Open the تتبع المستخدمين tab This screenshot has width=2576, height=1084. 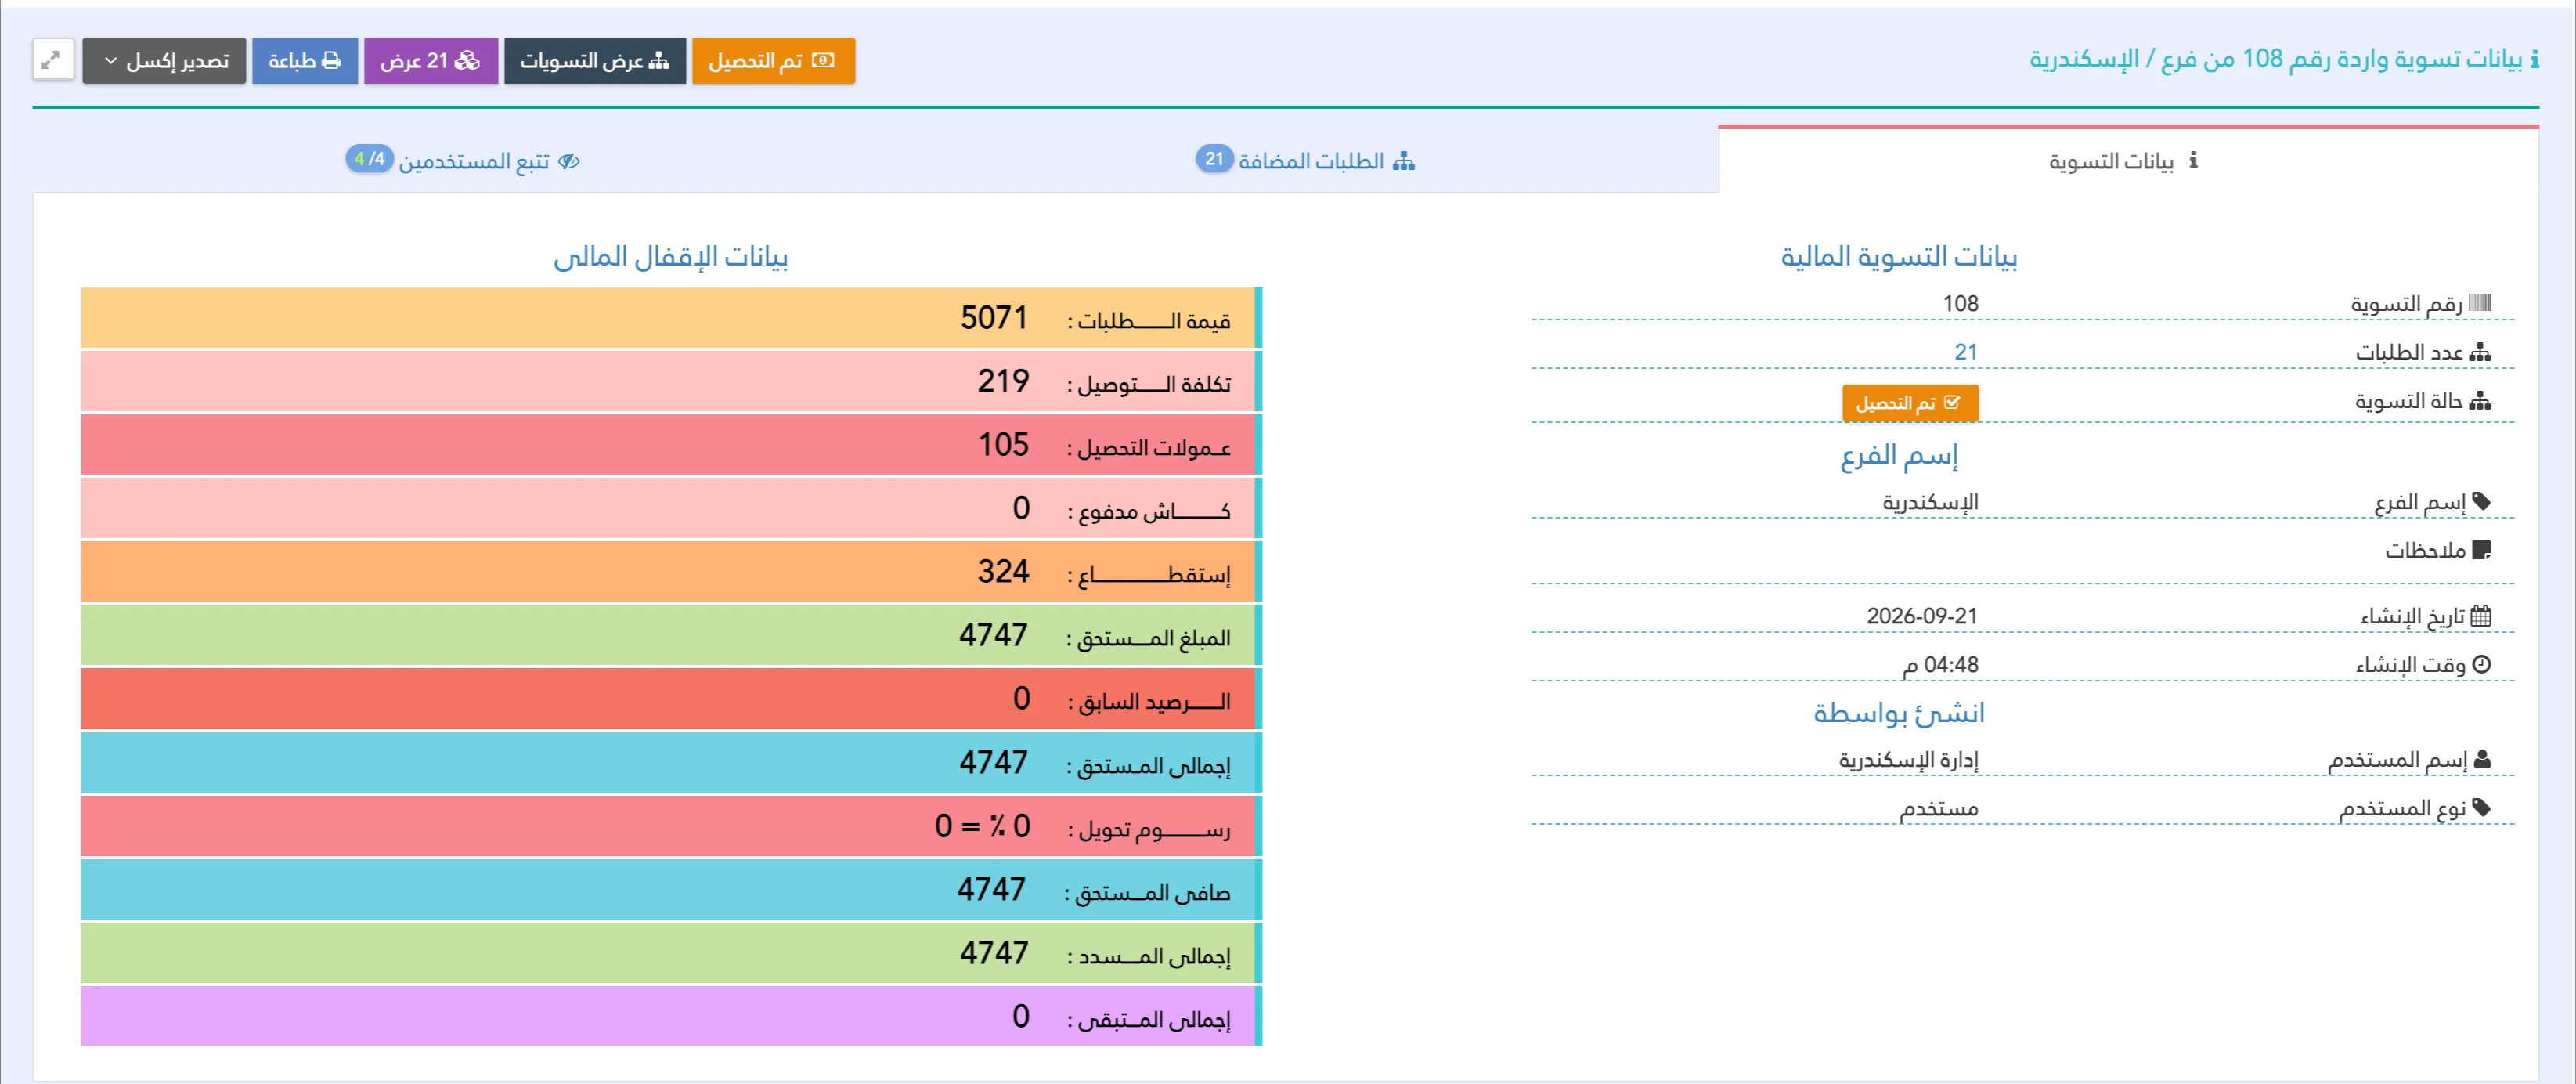click(463, 160)
